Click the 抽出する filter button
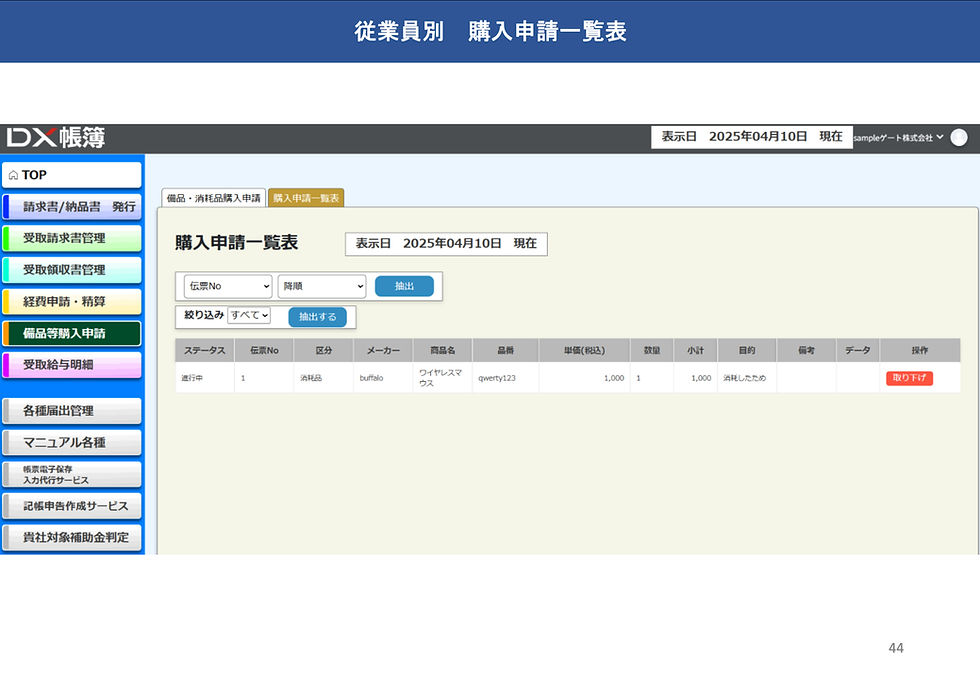Screen dimensions: 980x674 pyautogui.click(x=318, y=317)
